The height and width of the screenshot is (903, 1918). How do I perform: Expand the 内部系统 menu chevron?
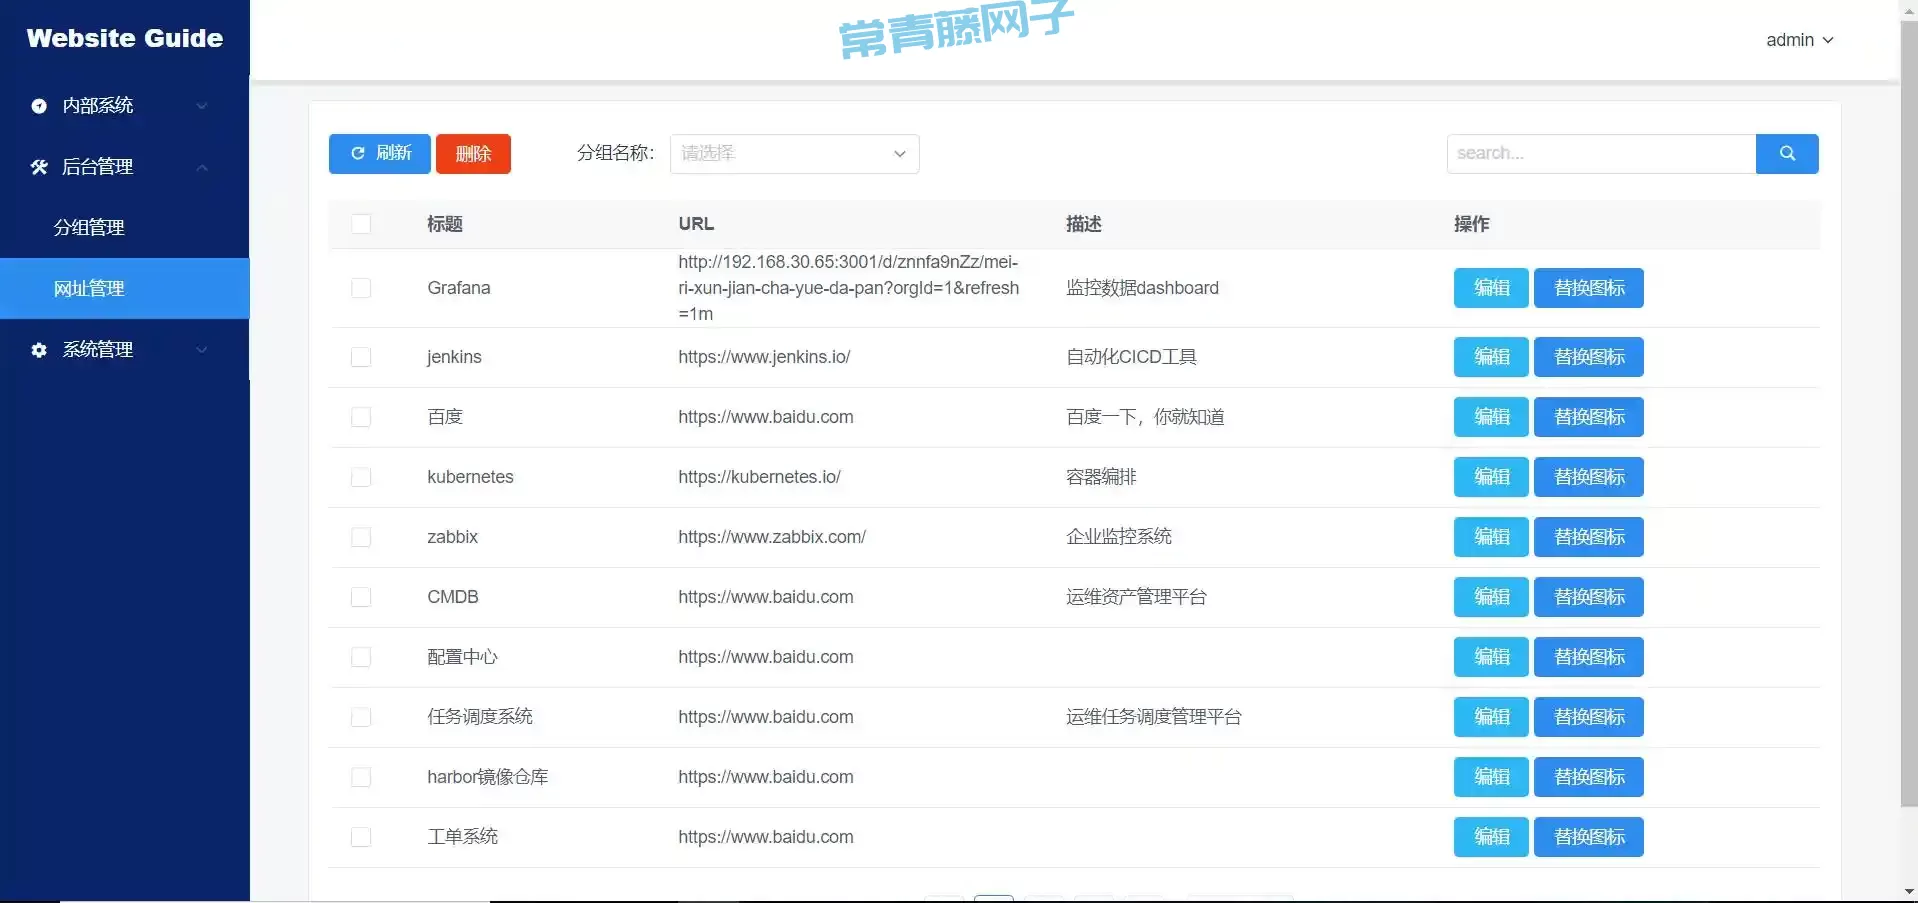pyautogui.click(x=202, y=106)
